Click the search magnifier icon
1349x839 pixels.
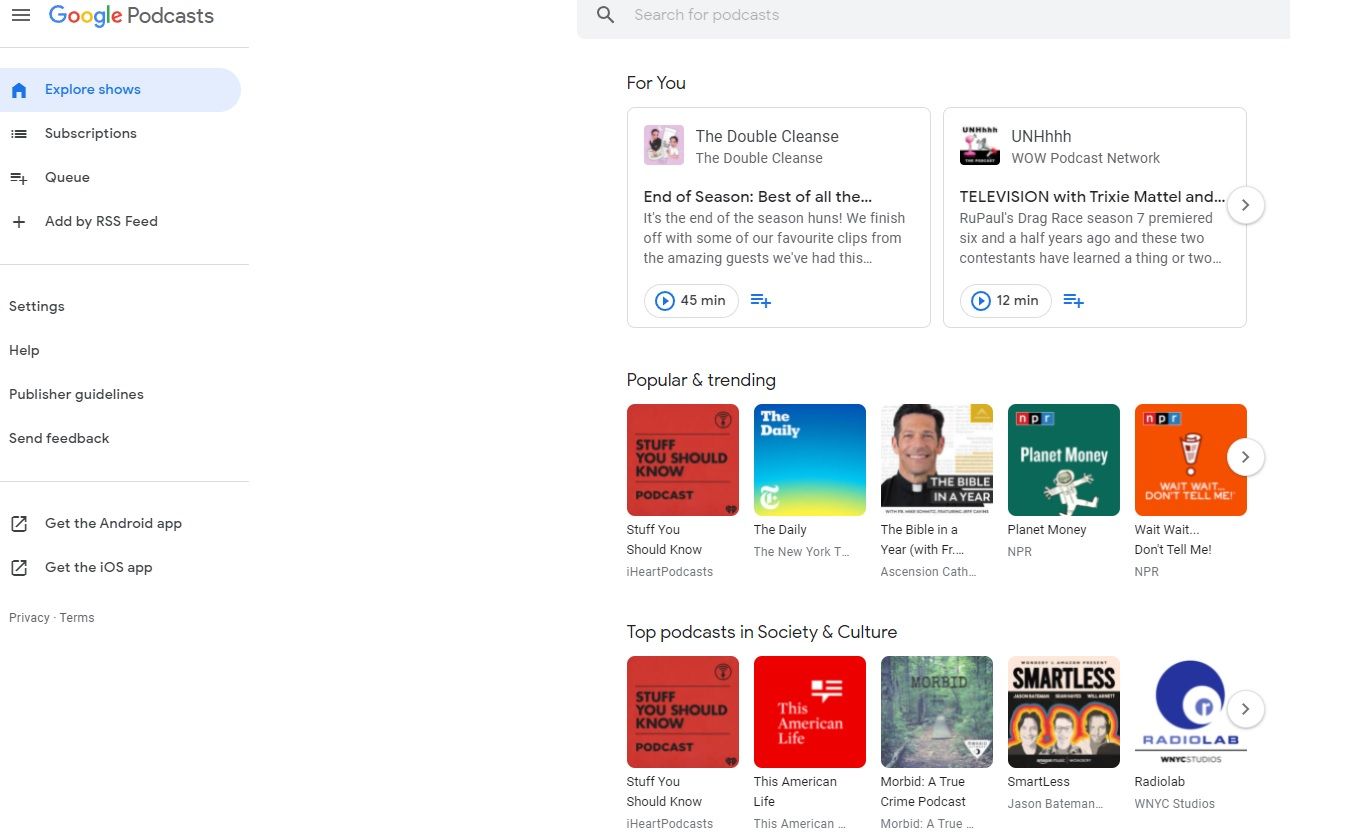(x=605, y=15)
